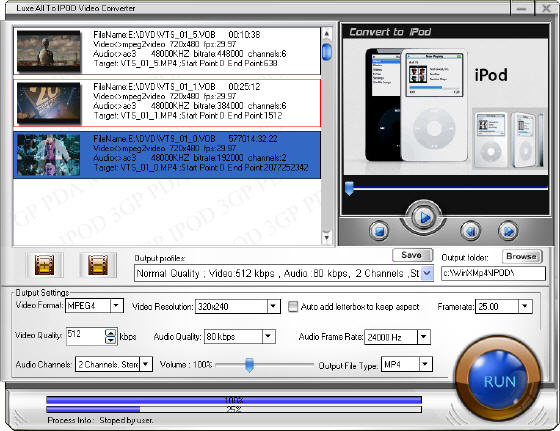Click thumbnail of VTS_01_0.VOB video
Screen dimensions: 560x431
point(49,155)
